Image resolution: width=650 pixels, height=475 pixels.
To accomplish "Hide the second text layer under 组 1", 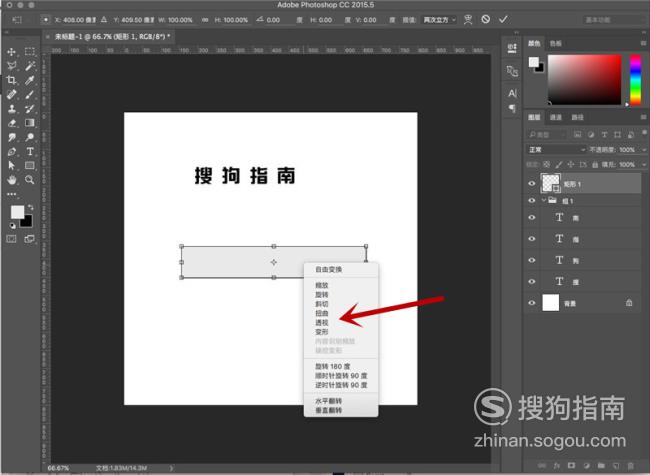I will [x=532, y=239].
